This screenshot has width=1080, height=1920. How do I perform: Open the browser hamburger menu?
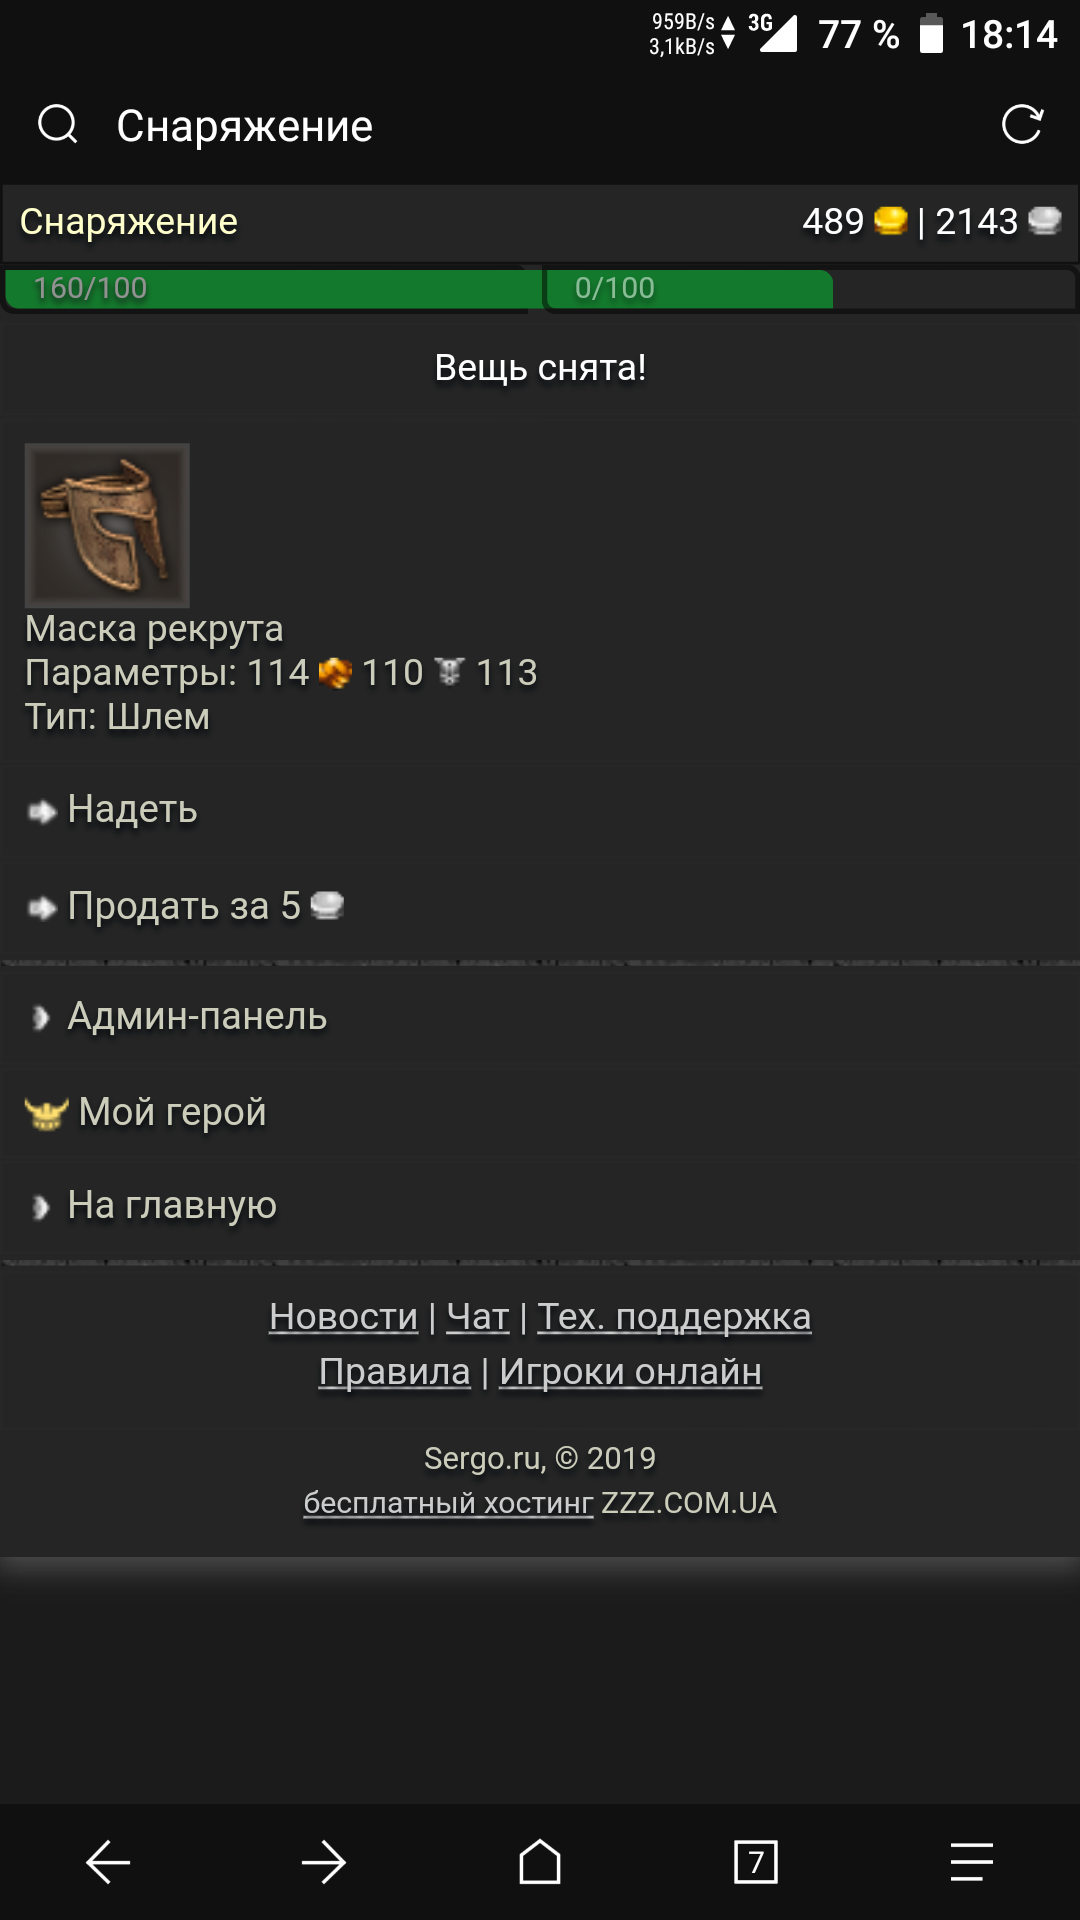[972, 1862]
